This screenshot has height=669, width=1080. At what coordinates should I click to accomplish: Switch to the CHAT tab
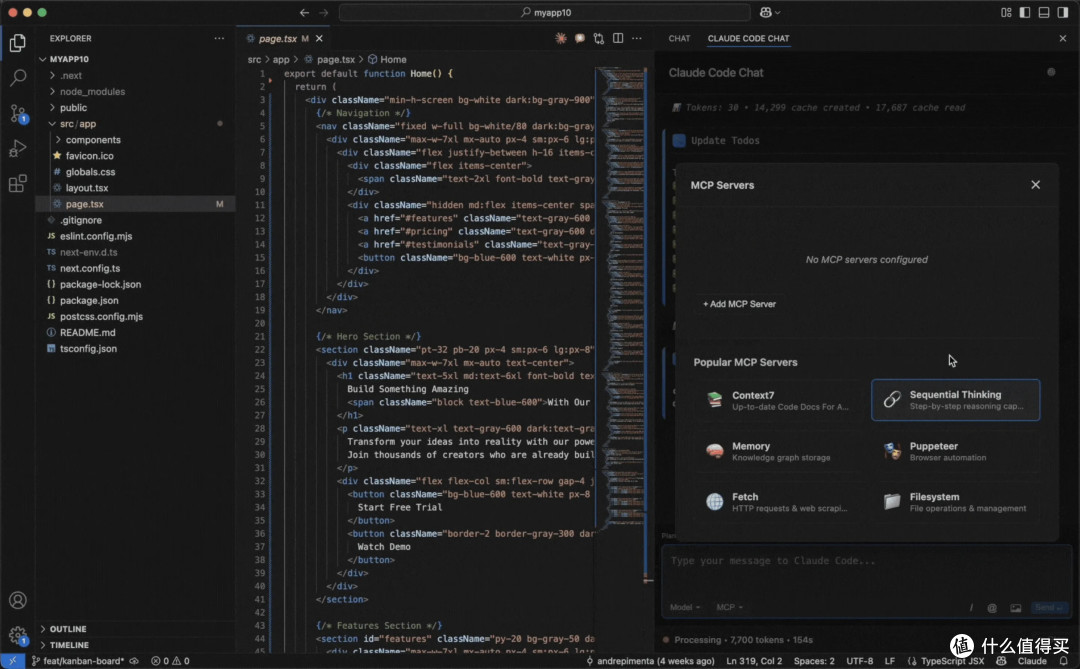[x=679, y=39]
